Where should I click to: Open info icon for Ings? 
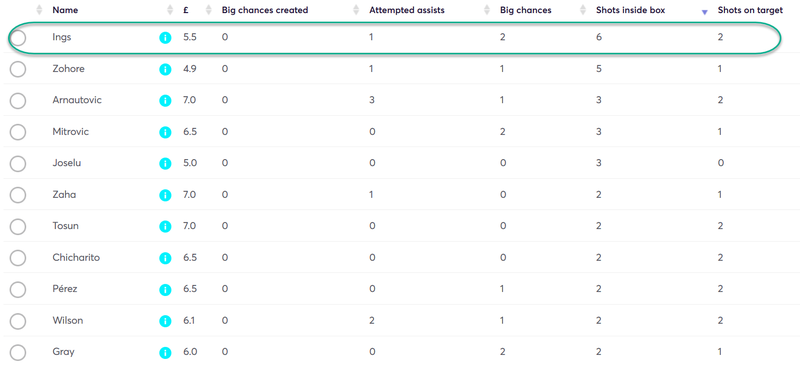165,38
